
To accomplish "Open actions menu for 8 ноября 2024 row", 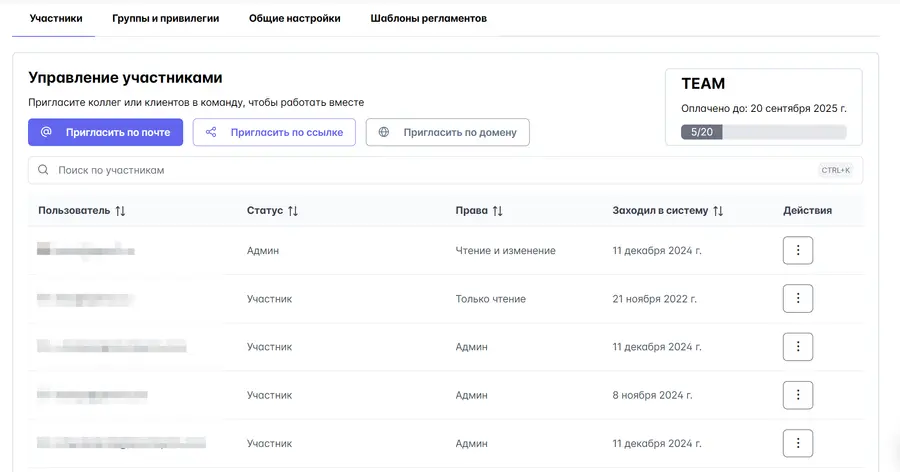I will point(798,395).
